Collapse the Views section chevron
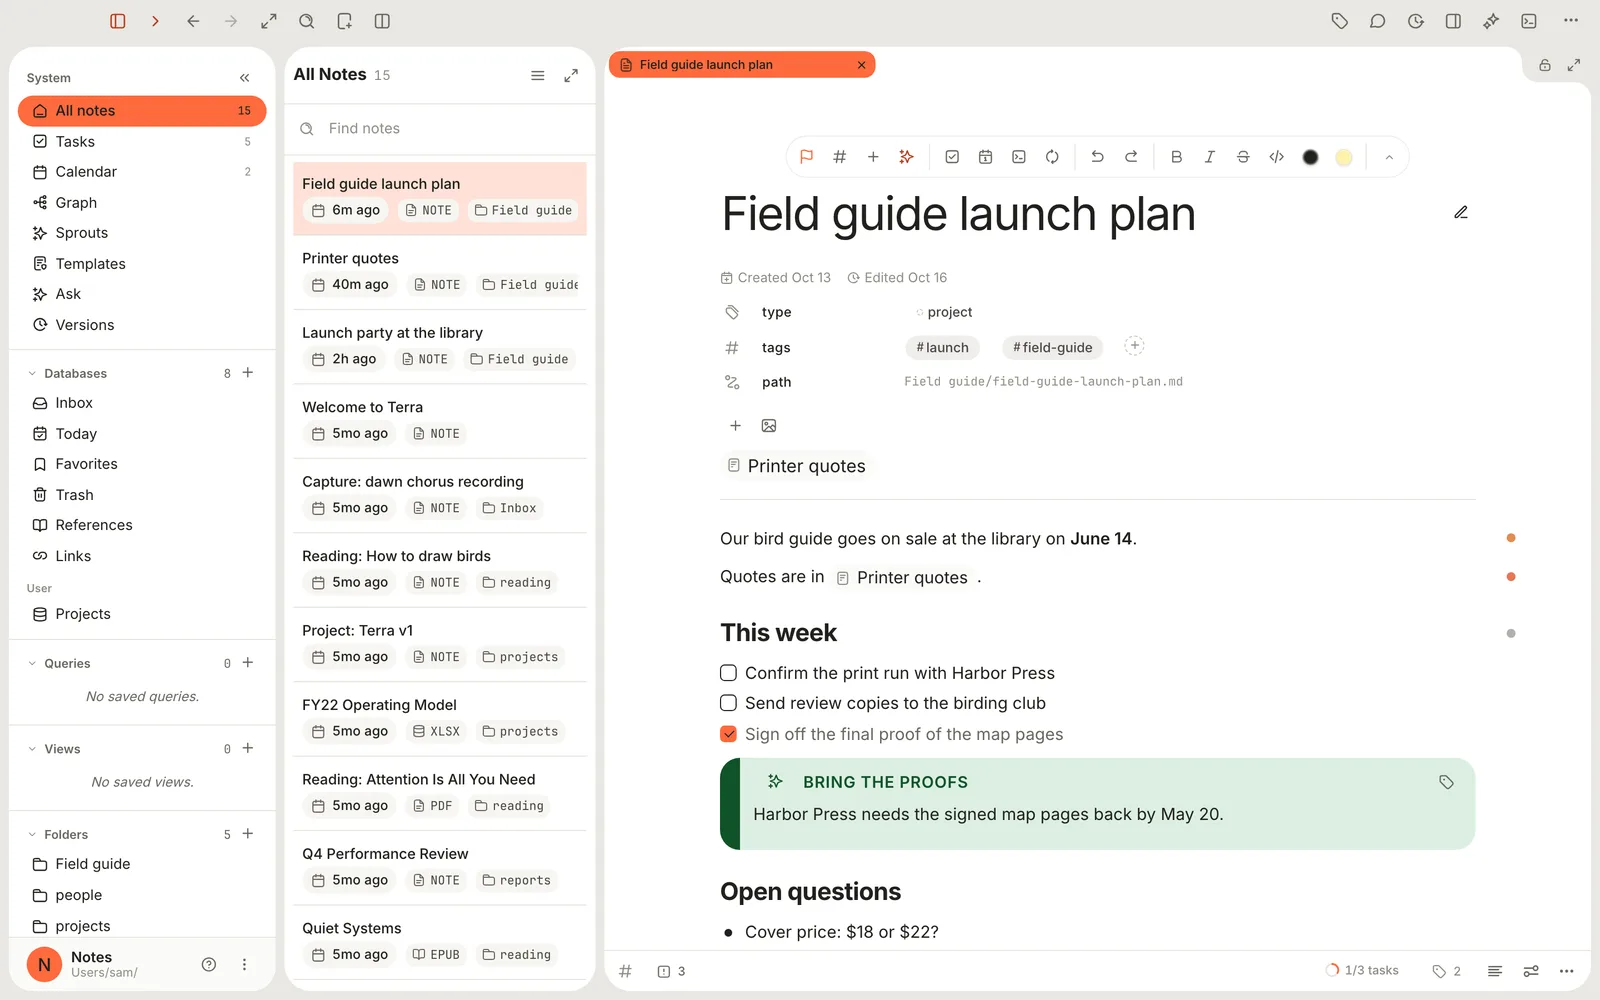Screen dimensions: 1600x1000 coord(32,749)
